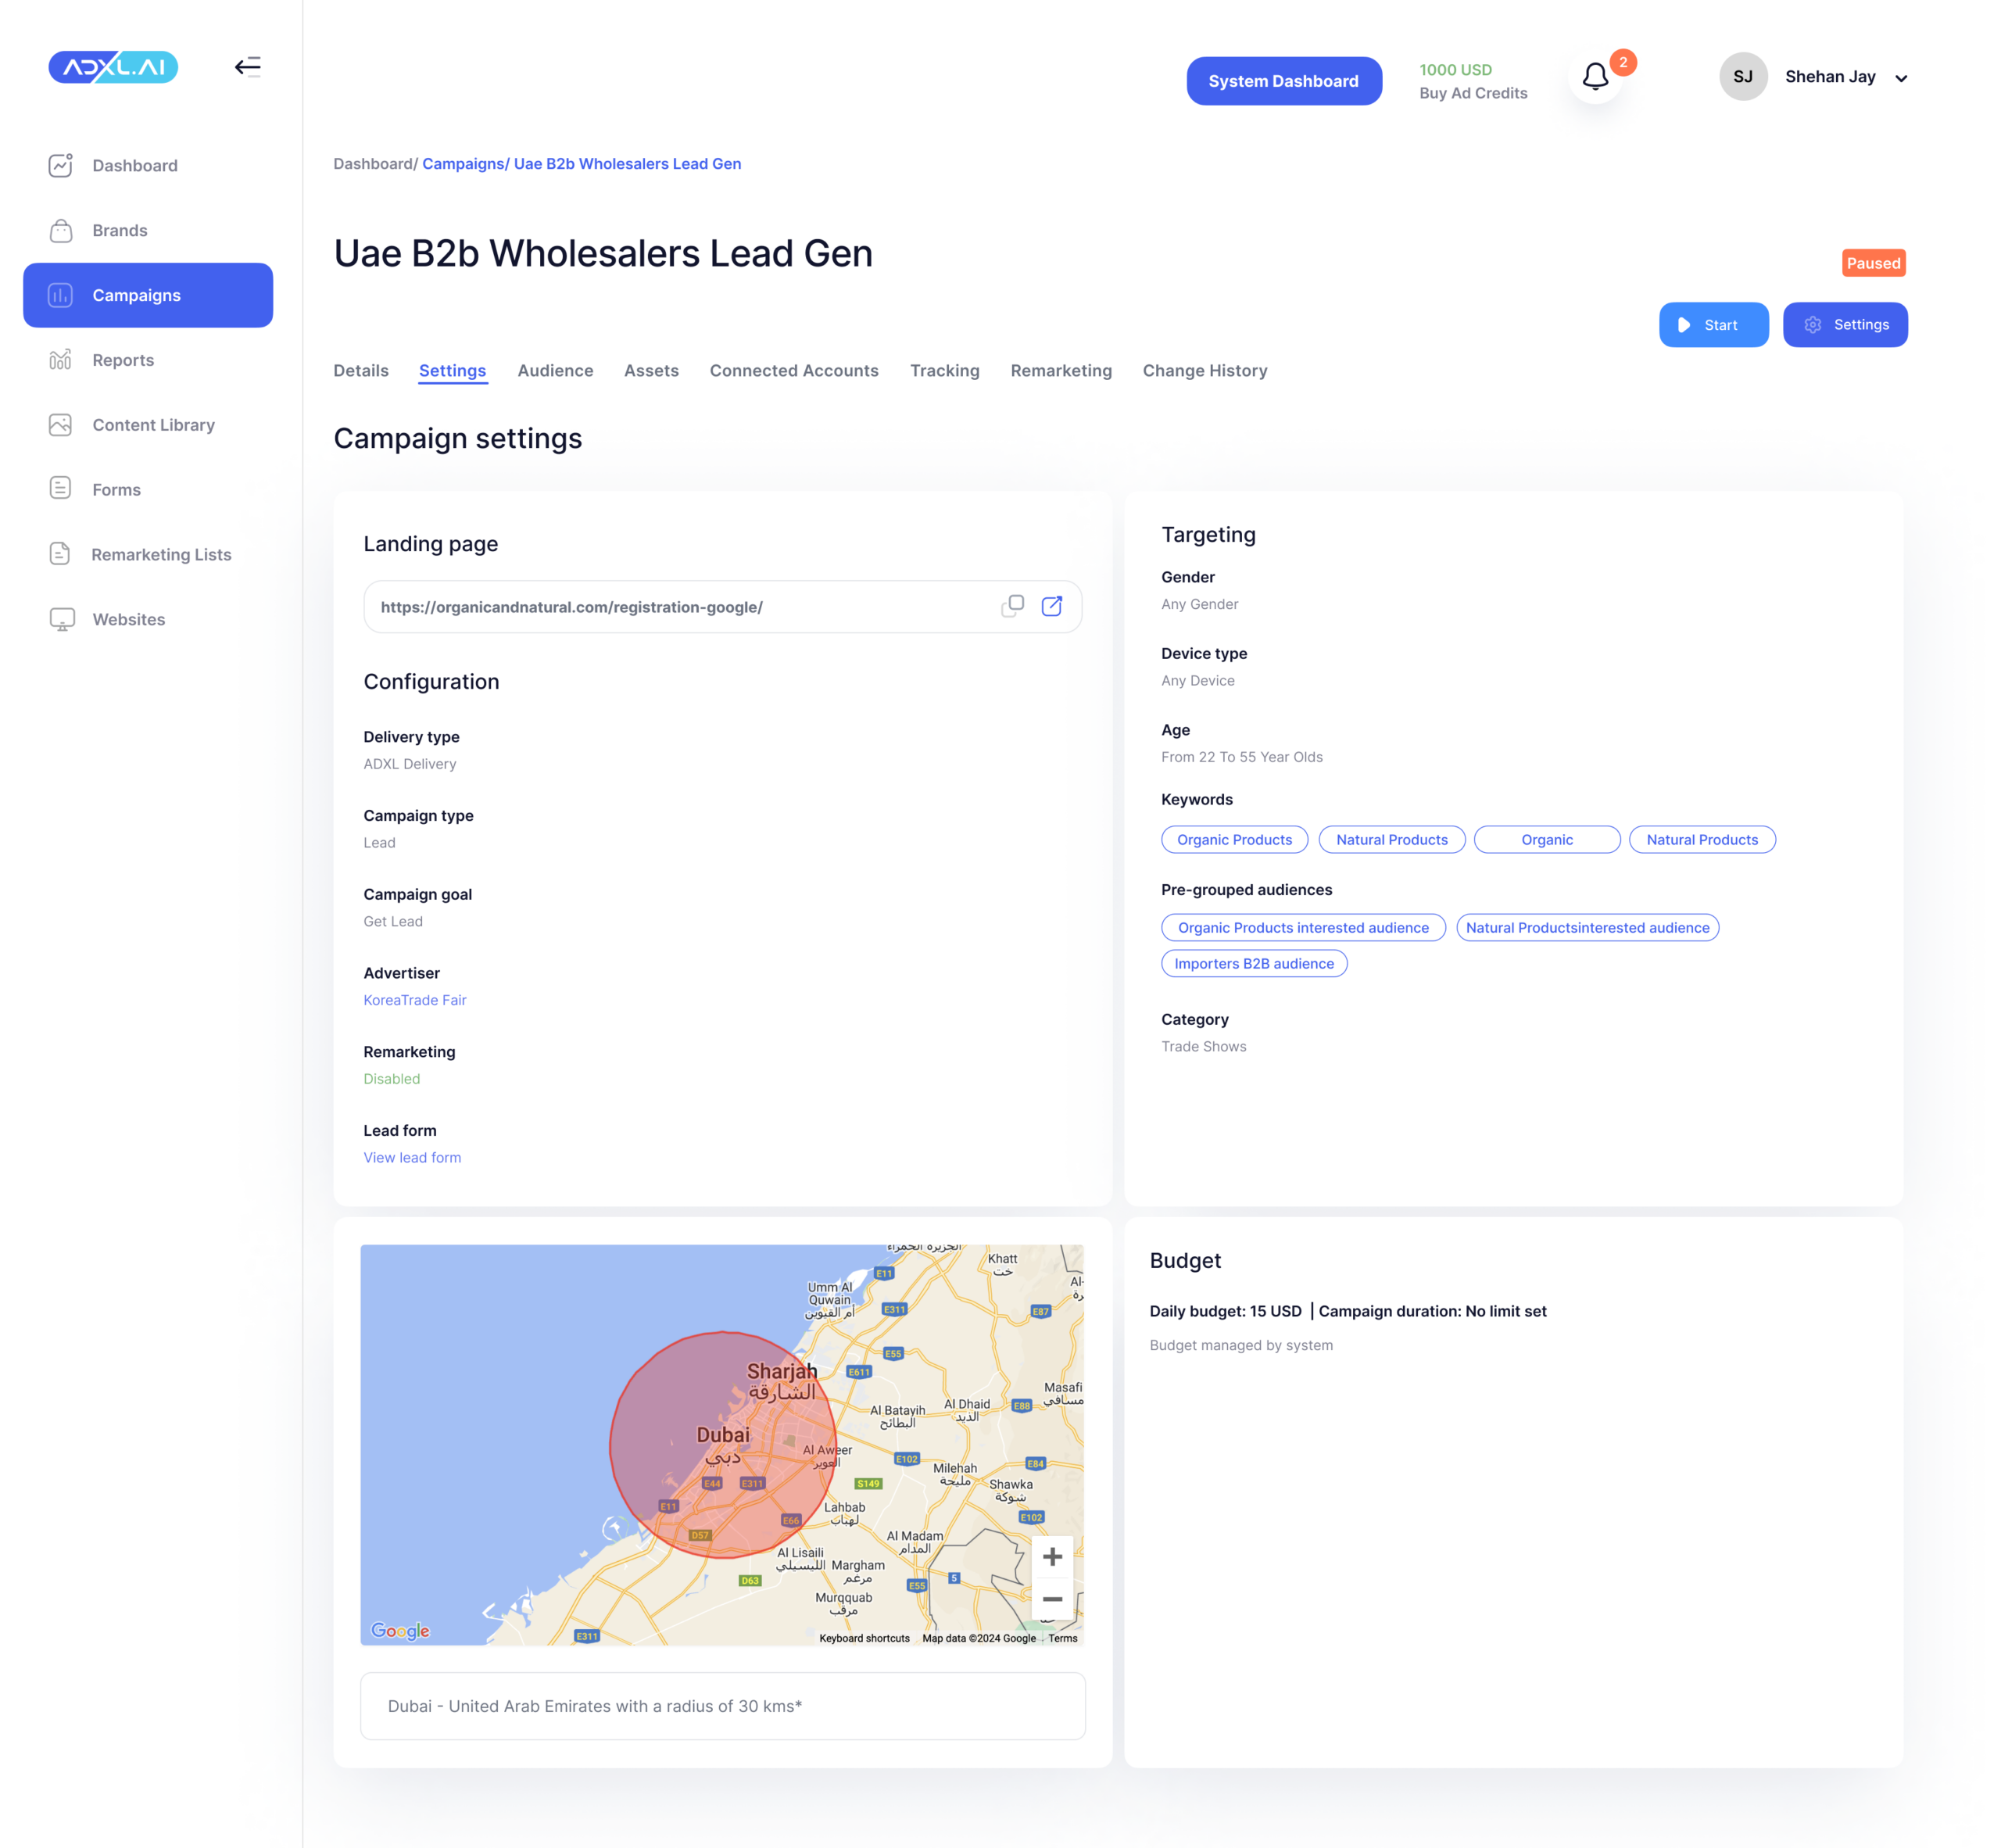Select Importers B2B audience chip
Screen dimensions: 2001x1848
[1253, 964]
